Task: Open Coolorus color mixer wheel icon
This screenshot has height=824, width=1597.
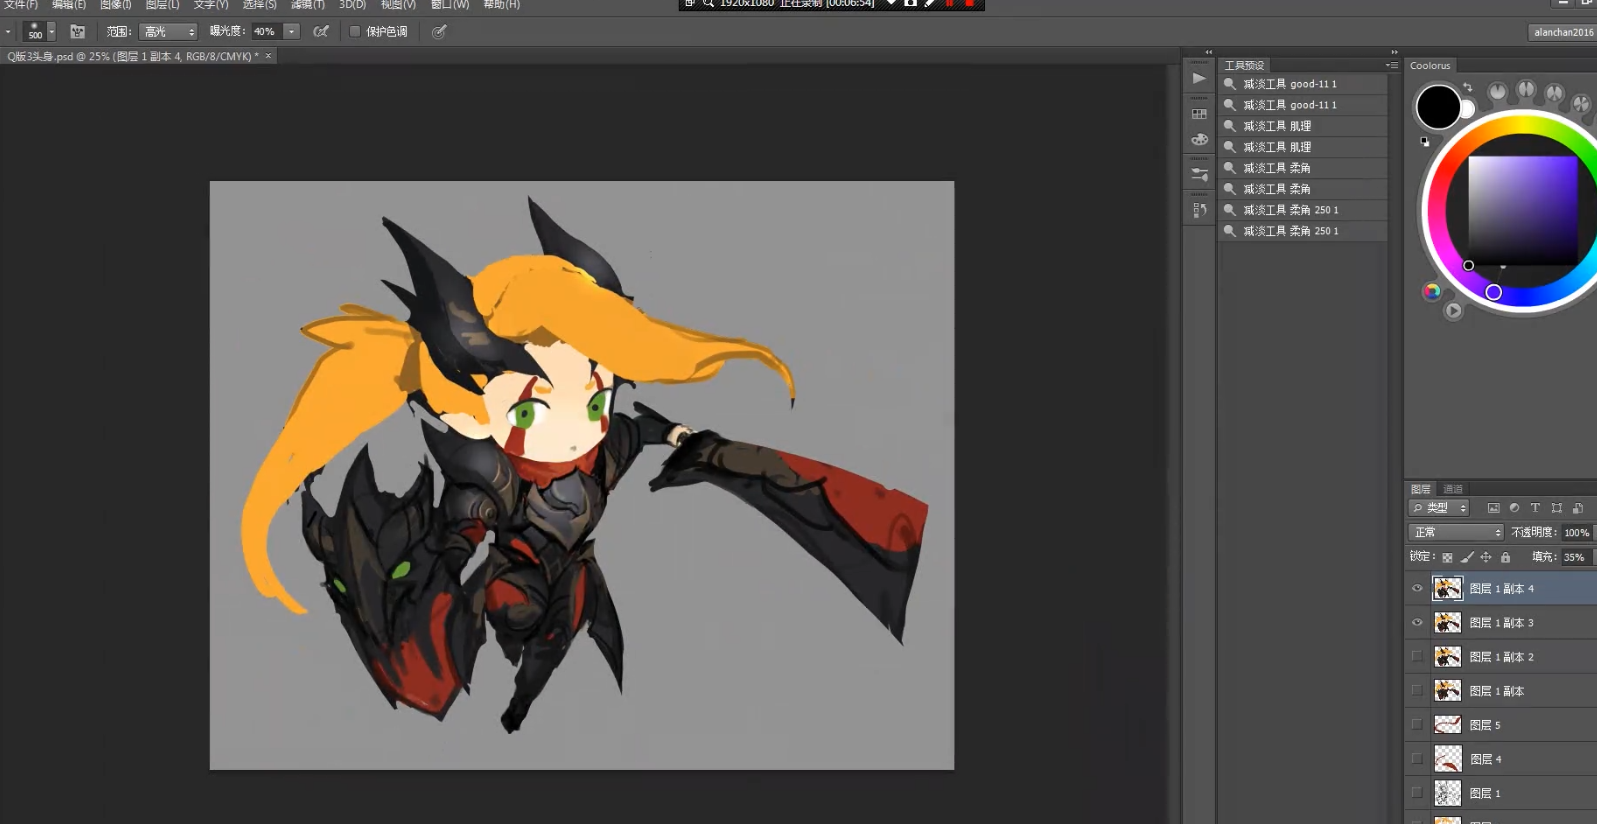Action: [1432, 291]
